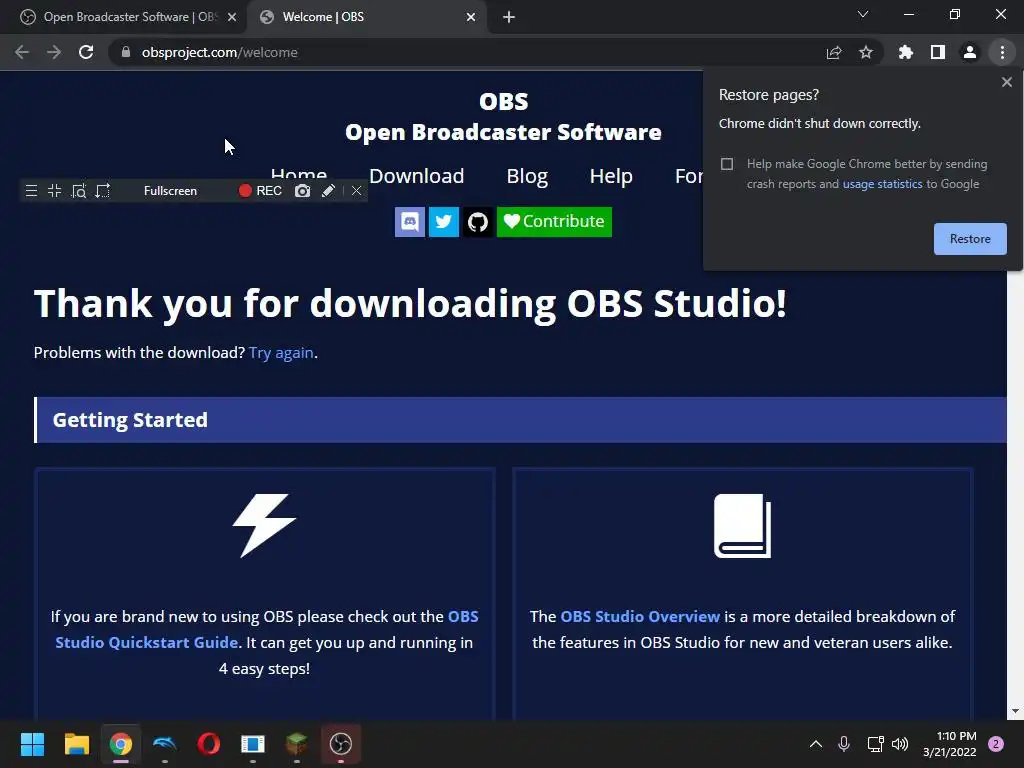
Task: Click the microphone tray icon
Action: pos(844,744)
